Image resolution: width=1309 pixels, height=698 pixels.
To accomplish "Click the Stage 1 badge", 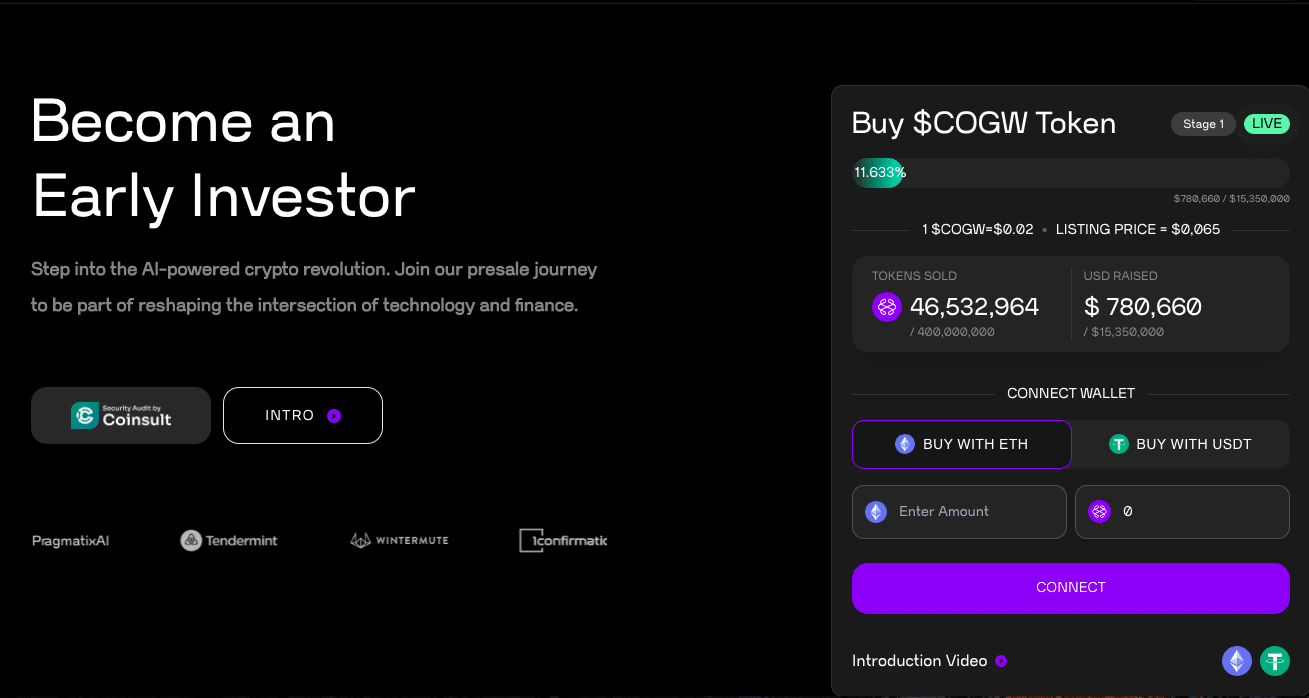I will 1203,124.
